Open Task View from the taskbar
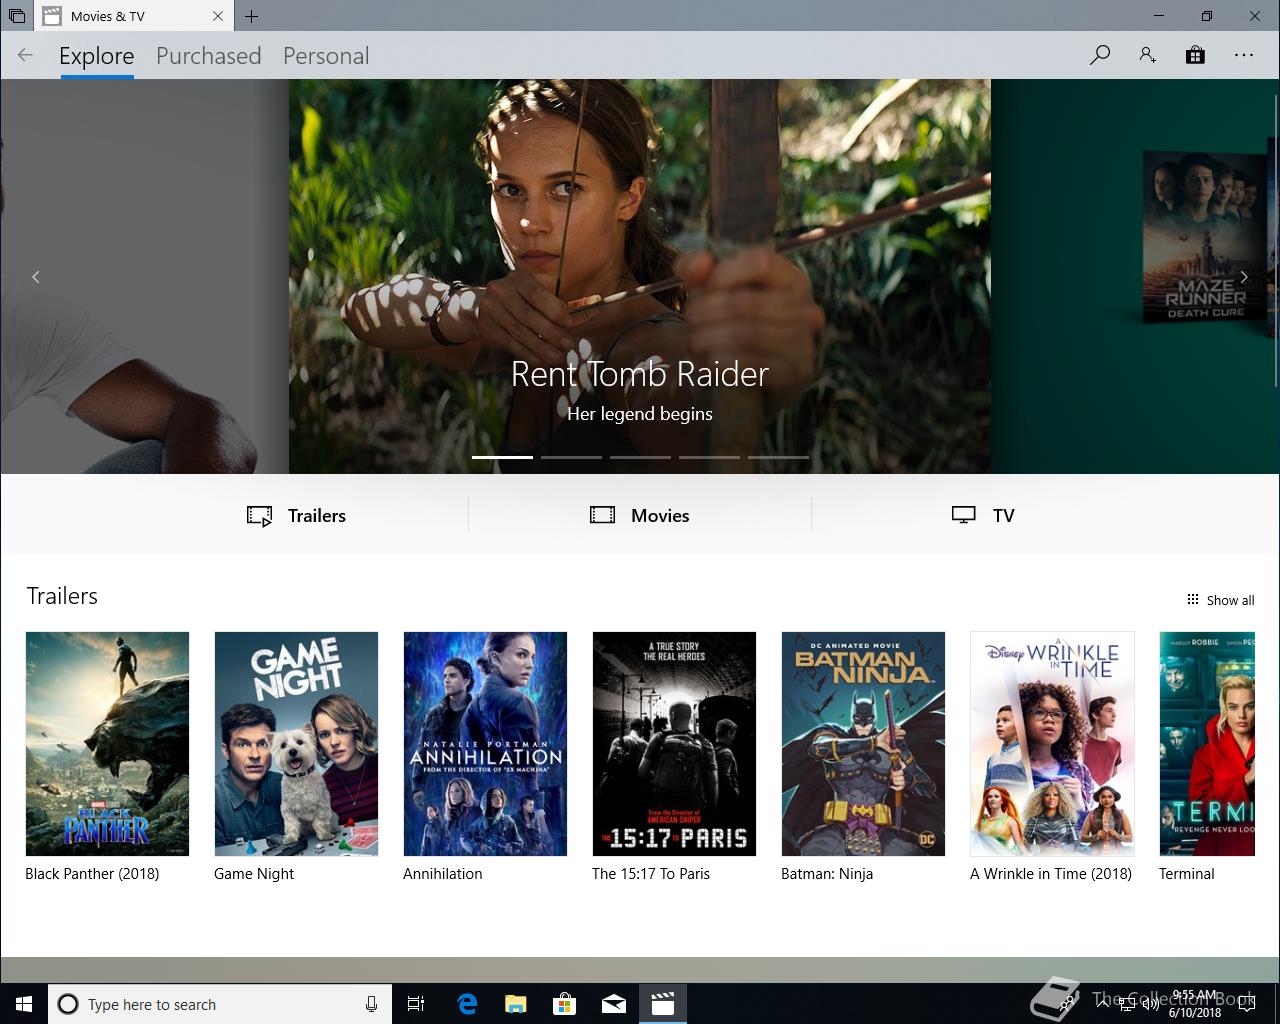Image resolution: width=1280 pixels, height=1024 pixels. click(x=416, y=1004)
